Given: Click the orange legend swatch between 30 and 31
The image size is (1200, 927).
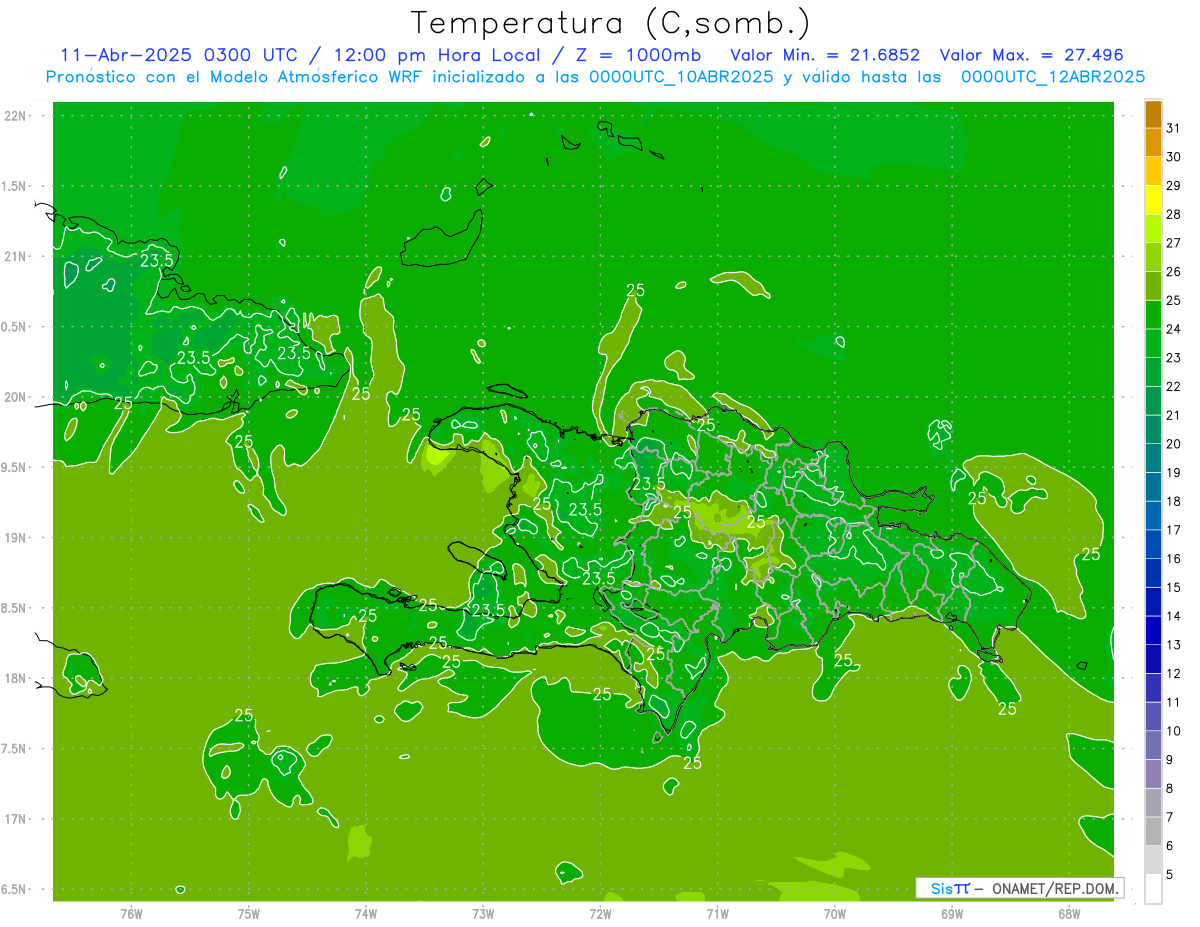Looking at the screenshot, I should (1153, 143).
